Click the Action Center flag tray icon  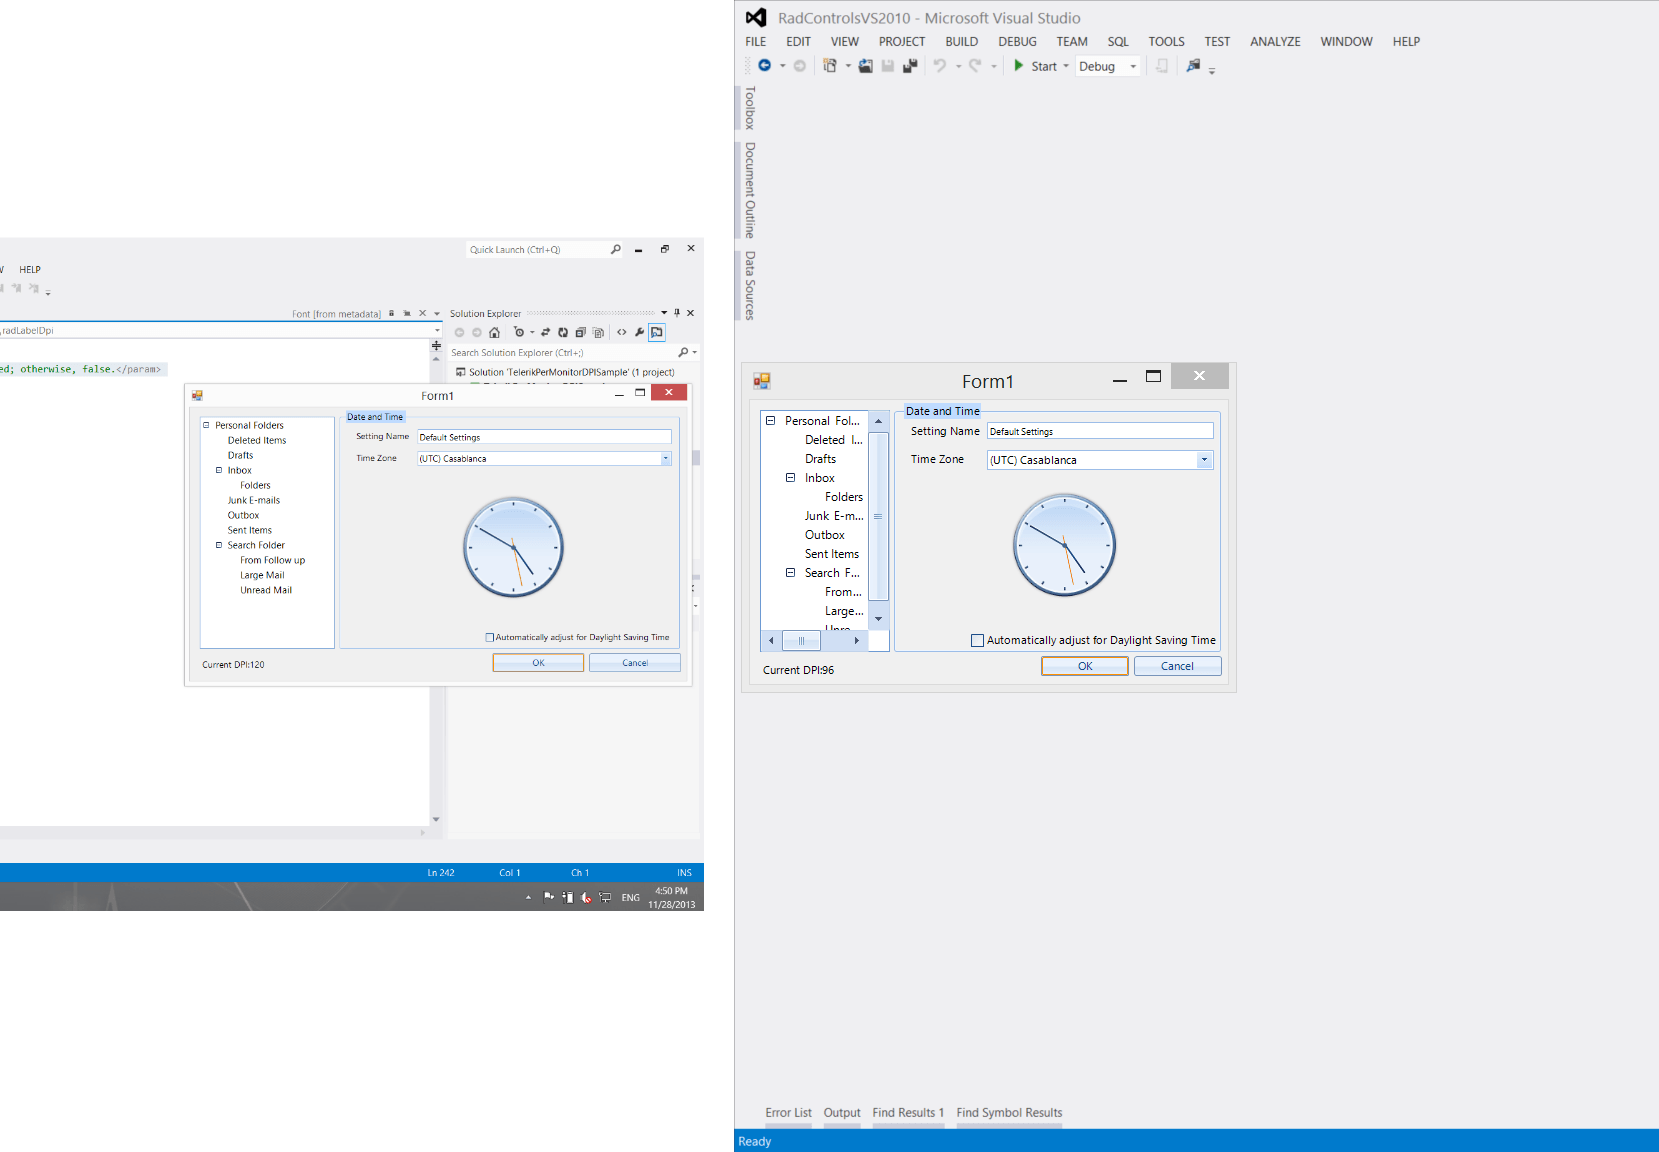pyautogui.click(x=549, y=897)
